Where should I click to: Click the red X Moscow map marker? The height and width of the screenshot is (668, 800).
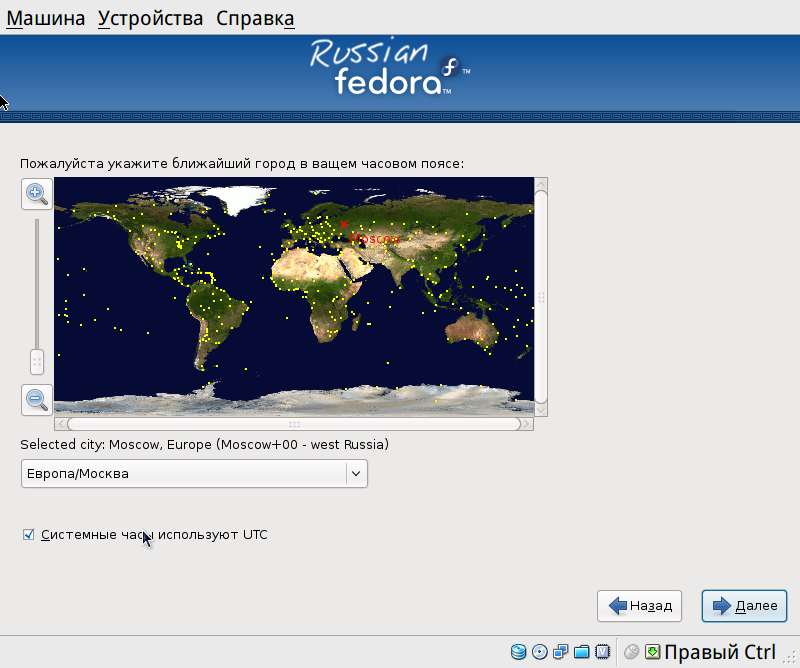click(344, 224)
